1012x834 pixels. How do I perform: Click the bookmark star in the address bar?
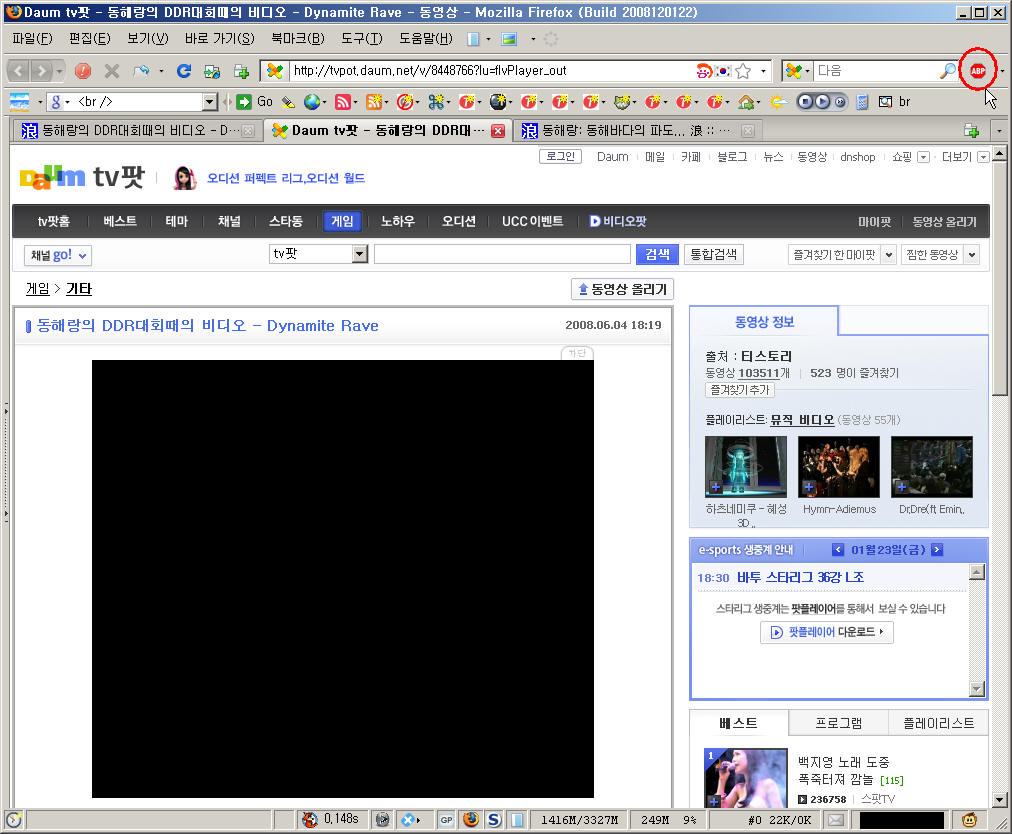743,70
